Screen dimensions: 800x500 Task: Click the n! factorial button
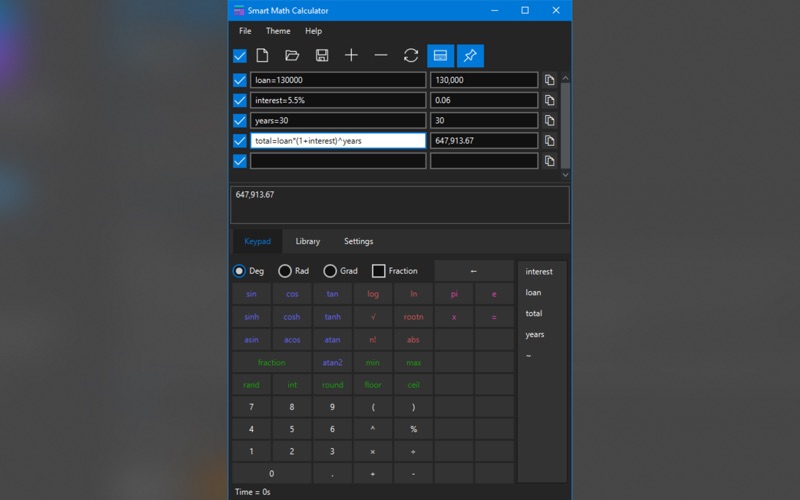tap(373, 340)
